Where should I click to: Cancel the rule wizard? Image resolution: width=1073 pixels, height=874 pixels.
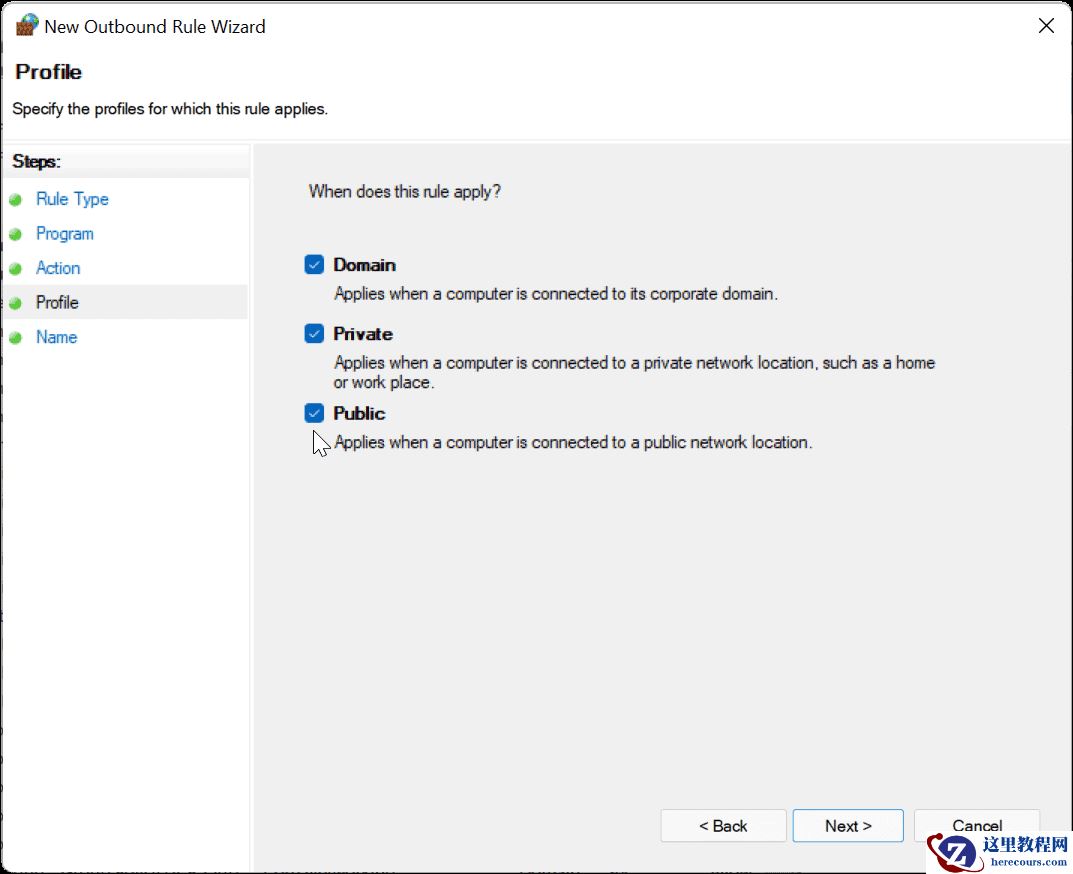click(x=976, y=824)
